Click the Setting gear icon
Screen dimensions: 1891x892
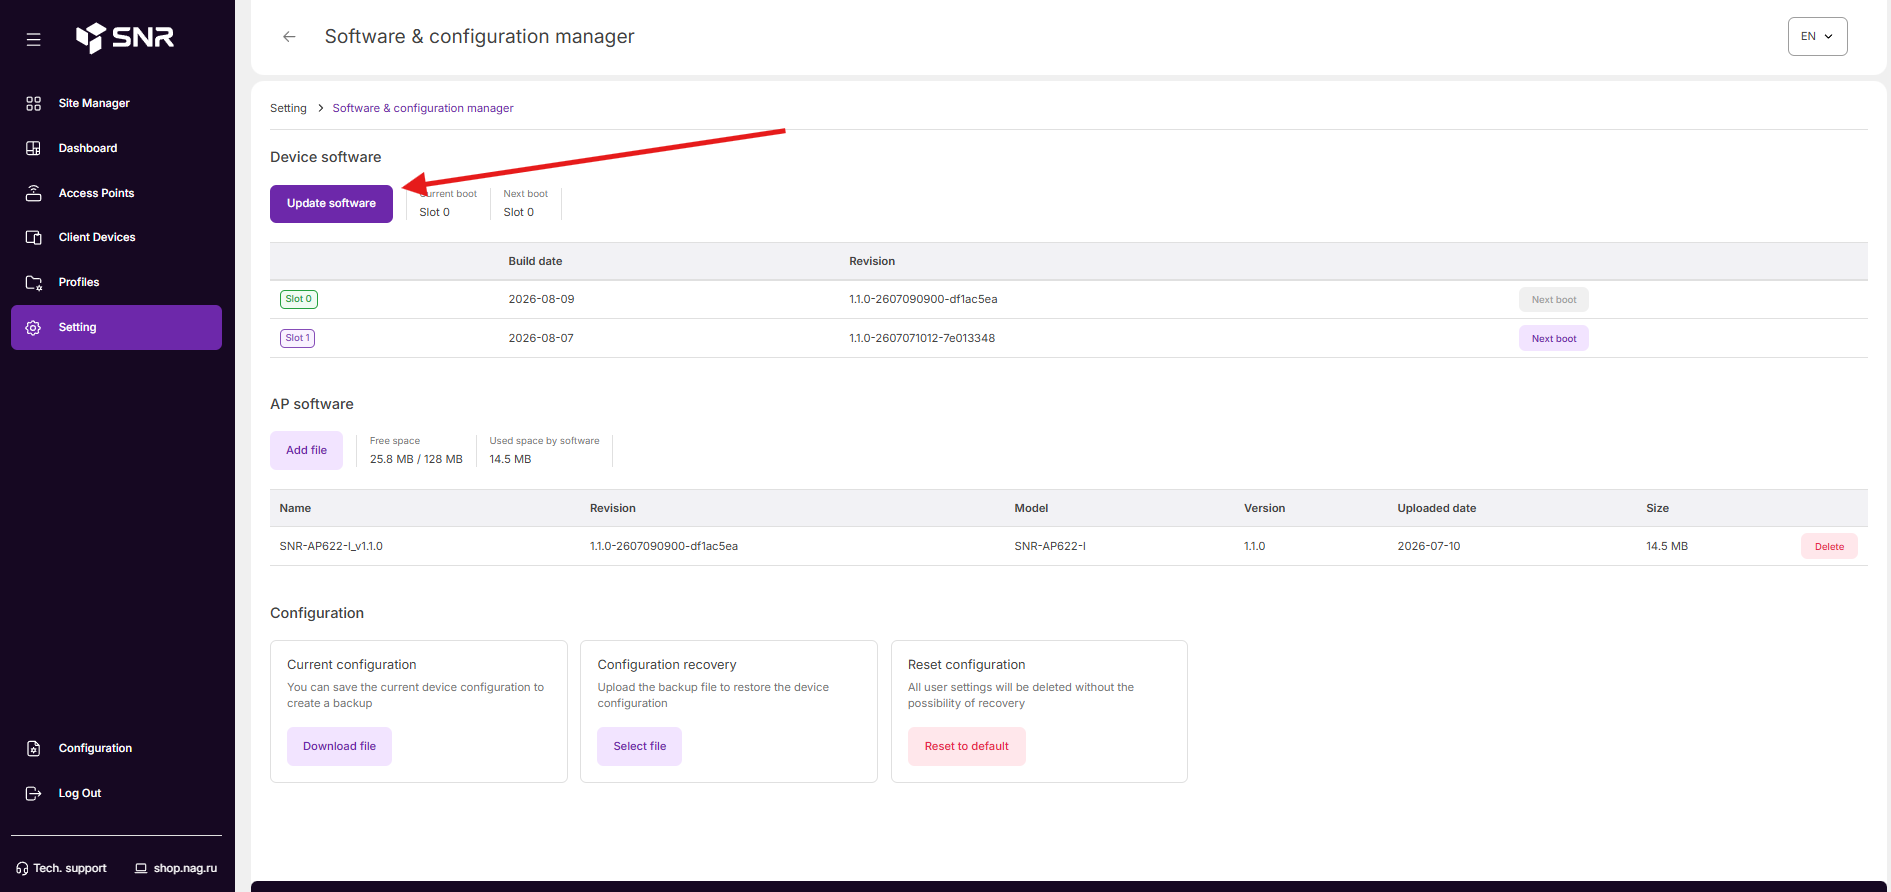click(33, 327)
